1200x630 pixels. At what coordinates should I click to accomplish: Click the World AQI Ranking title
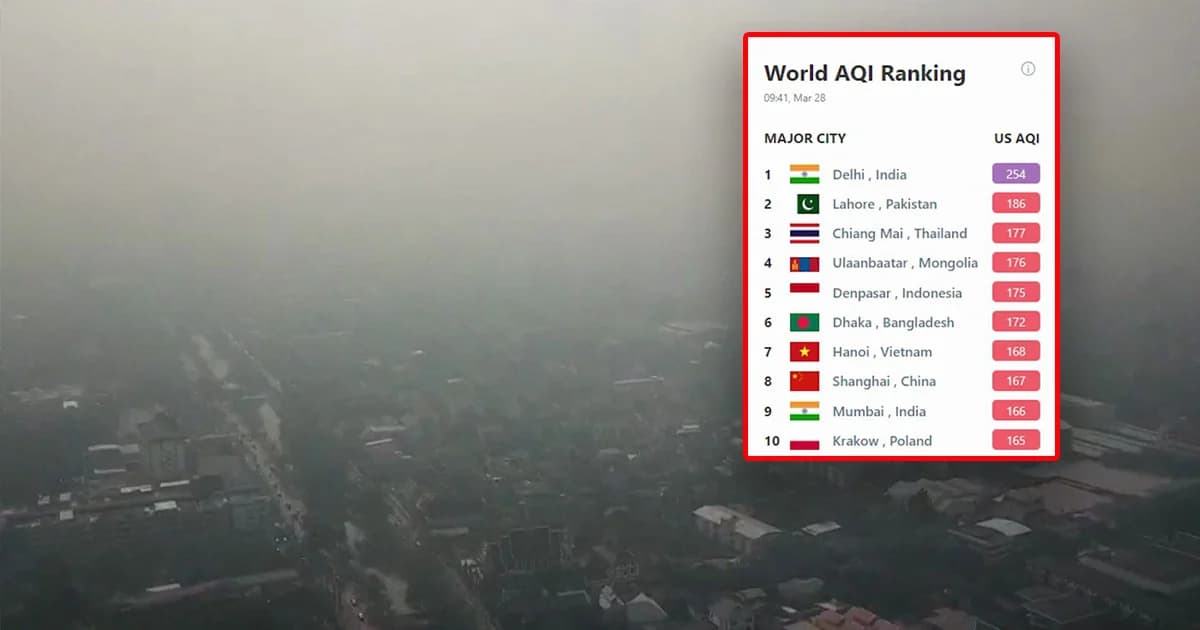click(x=865, y=73)
